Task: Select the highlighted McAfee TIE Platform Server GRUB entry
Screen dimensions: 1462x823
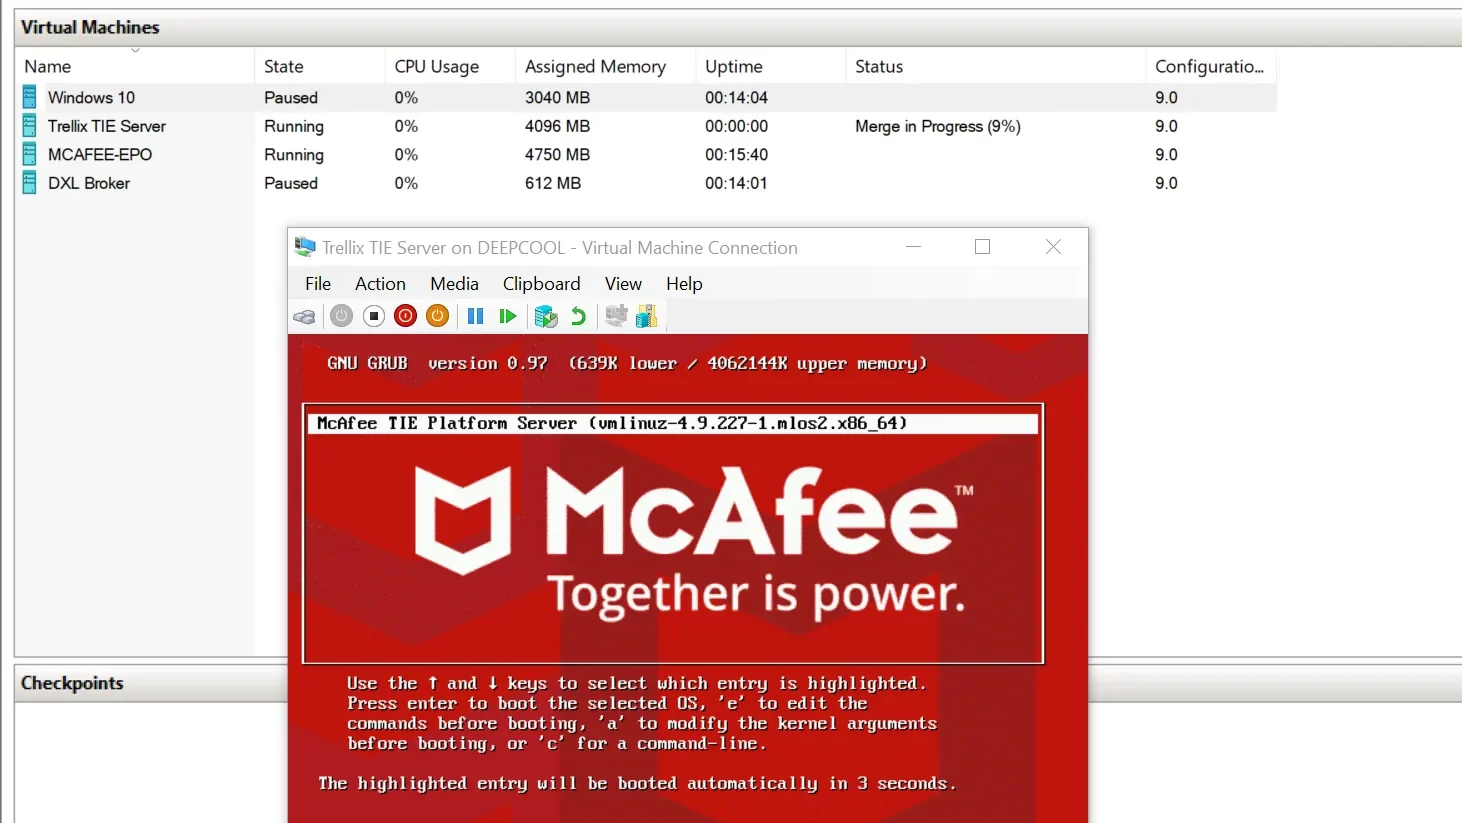Action: point(673,423)
